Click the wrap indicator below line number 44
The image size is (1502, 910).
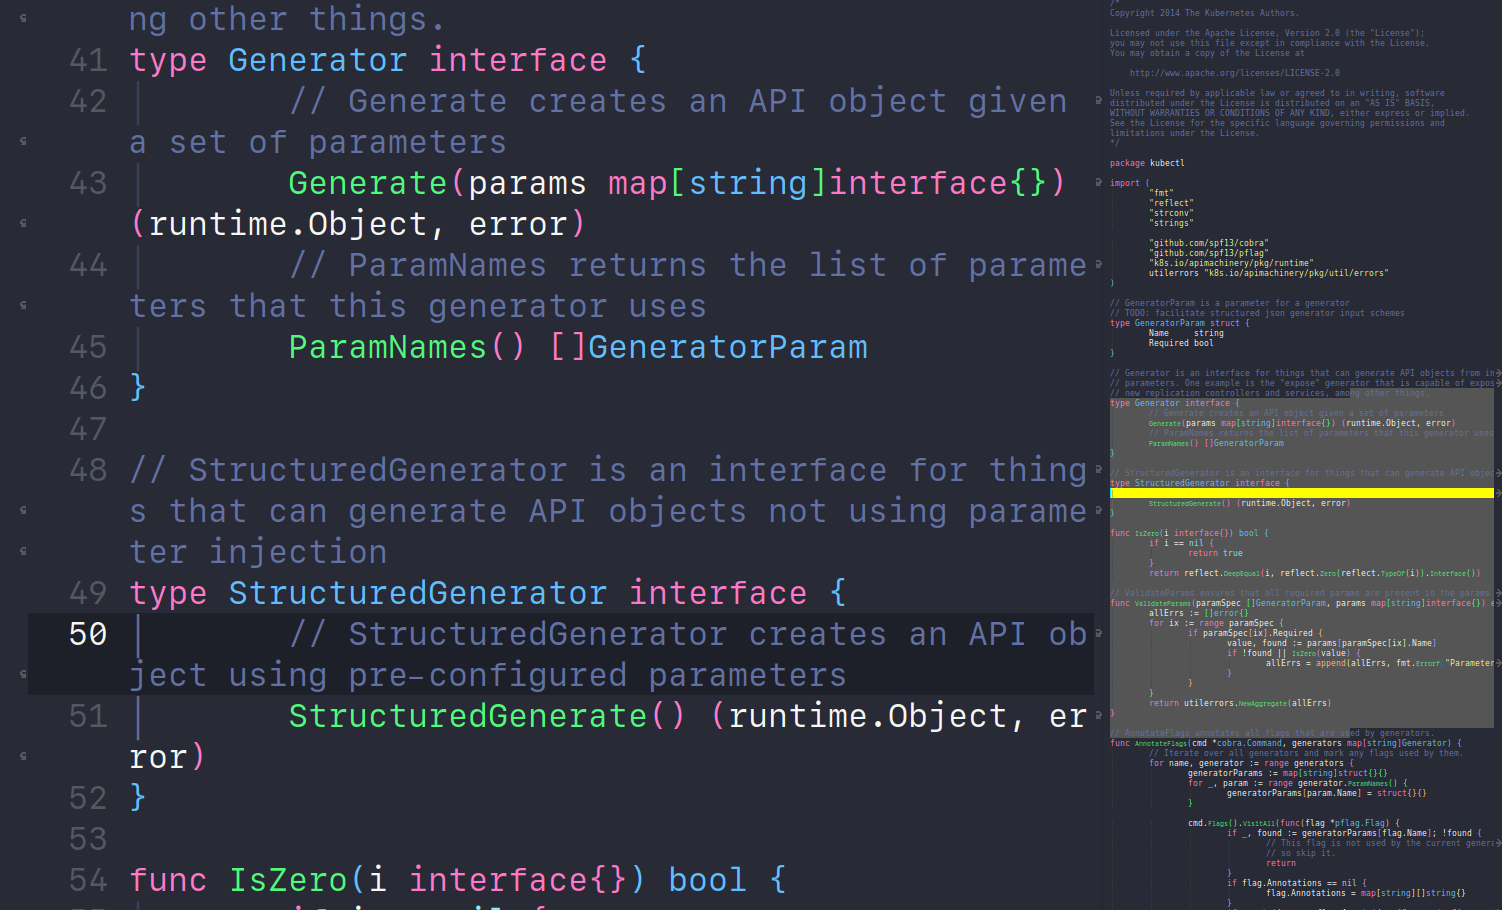[x=23, y=306]
